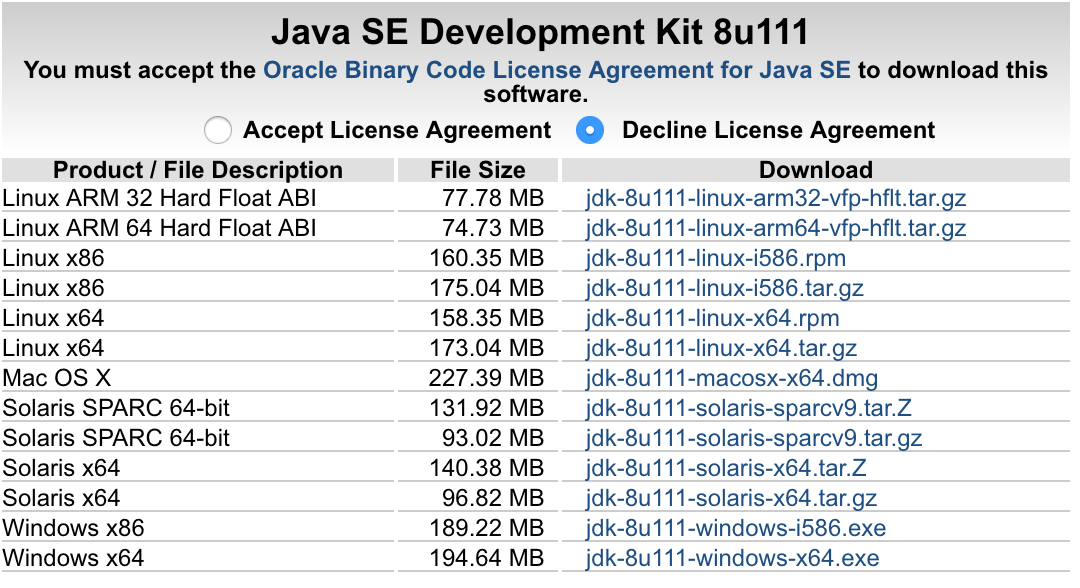The image size is (1080, 588).
Task: Click the Java SE Development Kit 8u111 title
Action: (x=539, y=33)
